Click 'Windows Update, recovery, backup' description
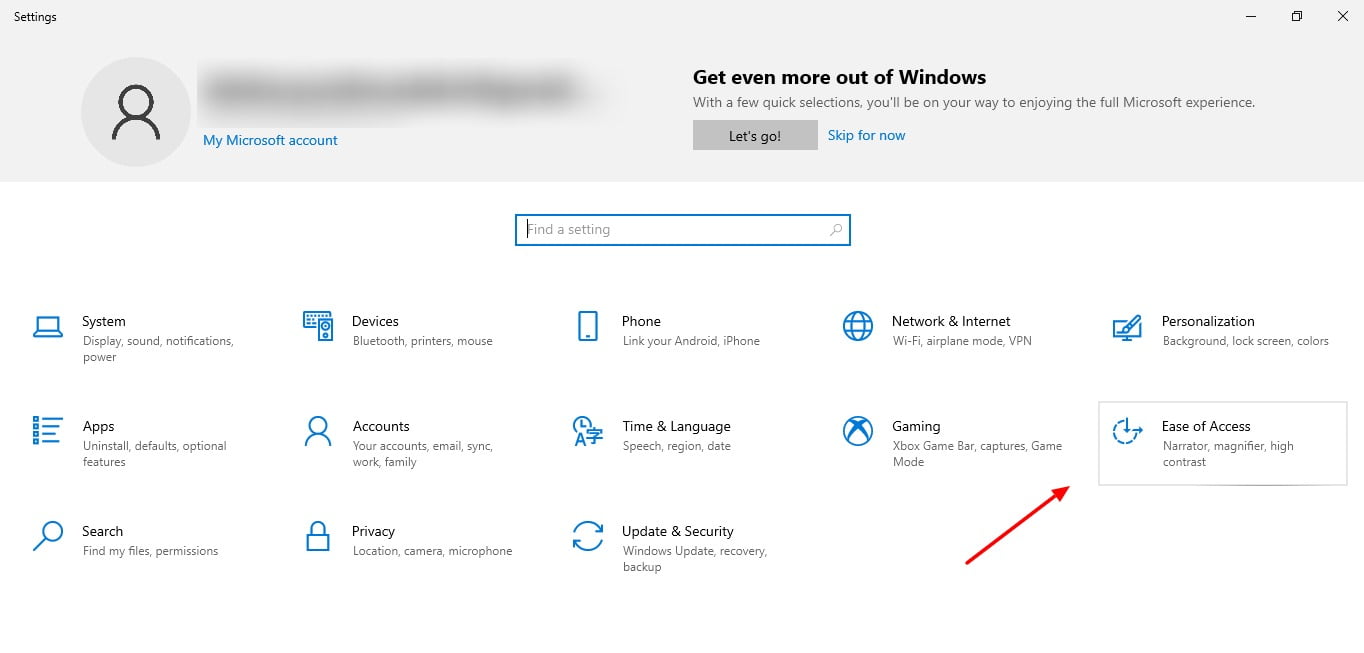 point(694,559)
